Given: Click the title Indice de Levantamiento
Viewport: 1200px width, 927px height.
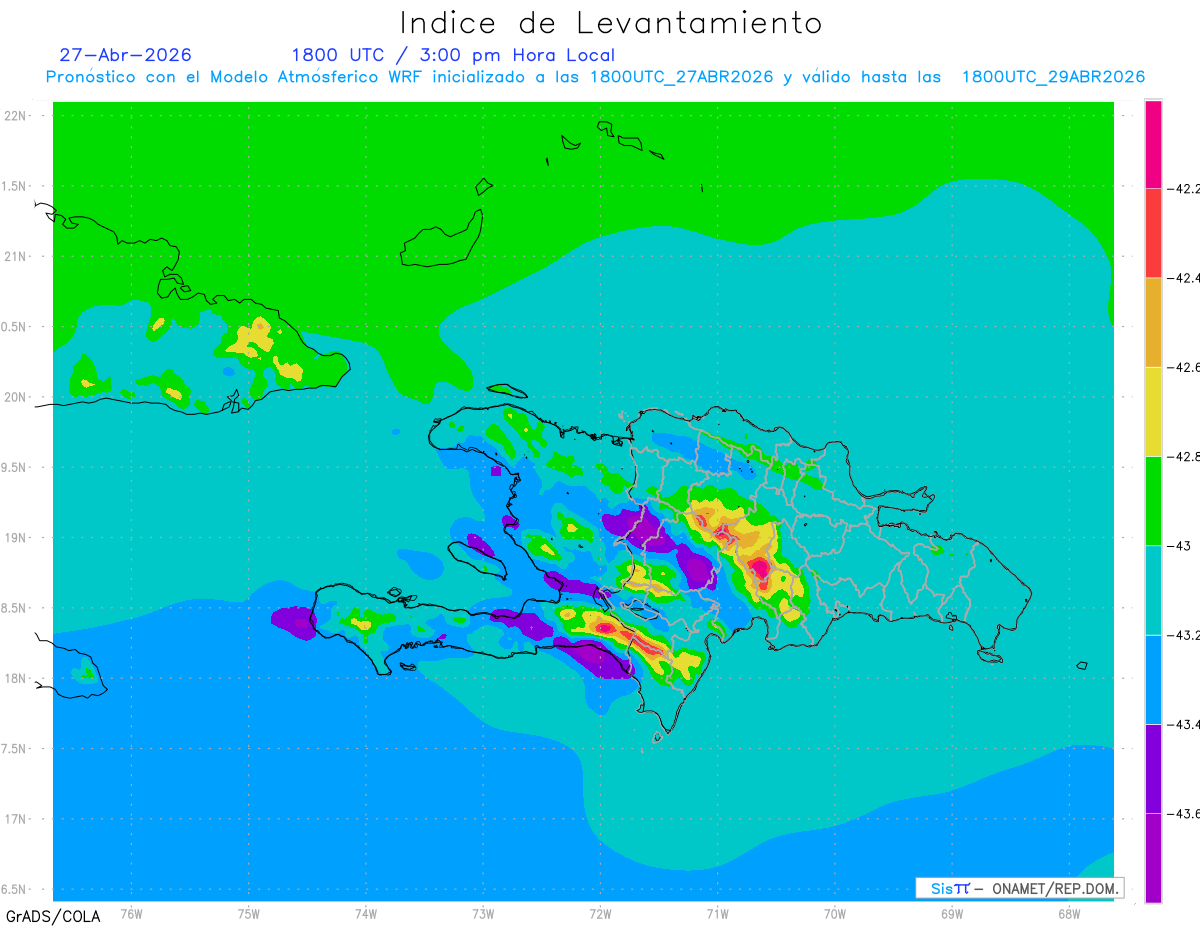Looking at the screenshot, I should click(610, 22).
